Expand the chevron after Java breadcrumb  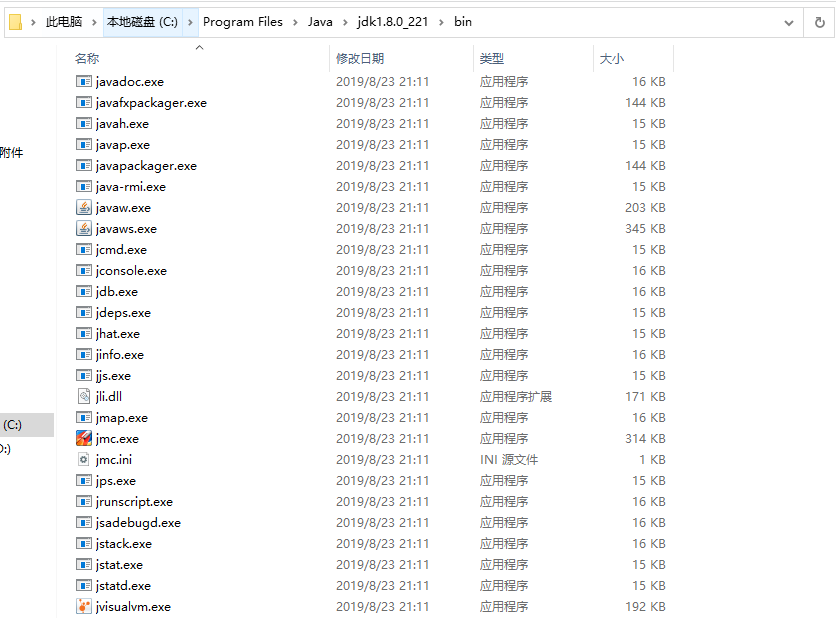pyautogui.click(x=345, y=22)
